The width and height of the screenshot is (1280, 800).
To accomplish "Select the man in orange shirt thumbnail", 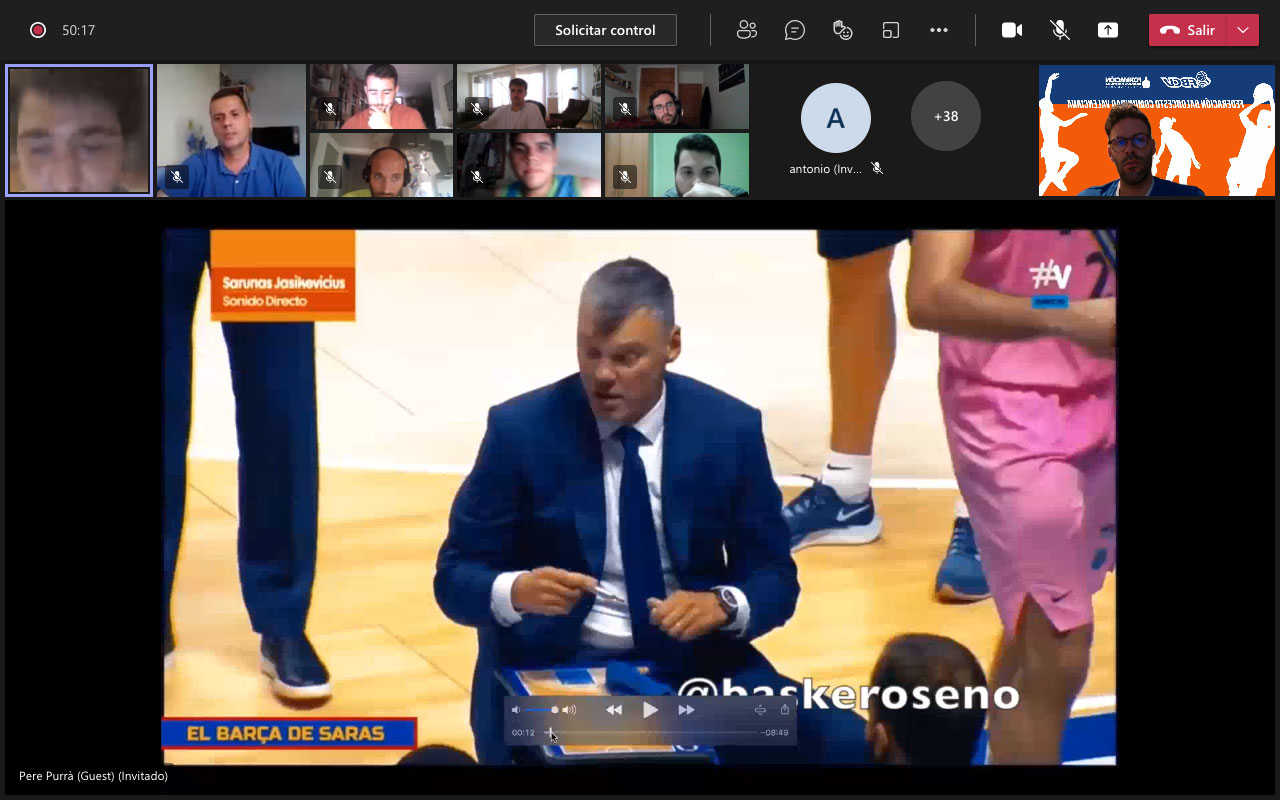I will [381, 96].
